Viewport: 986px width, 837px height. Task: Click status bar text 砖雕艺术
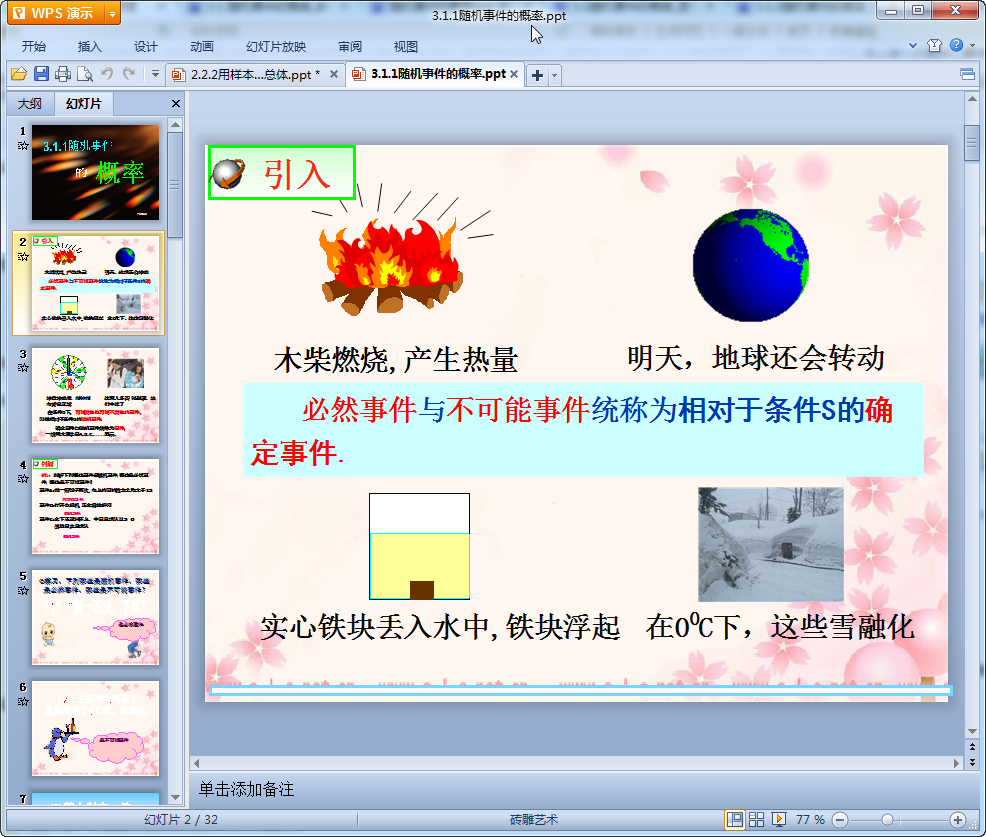(x=534, y=819)
